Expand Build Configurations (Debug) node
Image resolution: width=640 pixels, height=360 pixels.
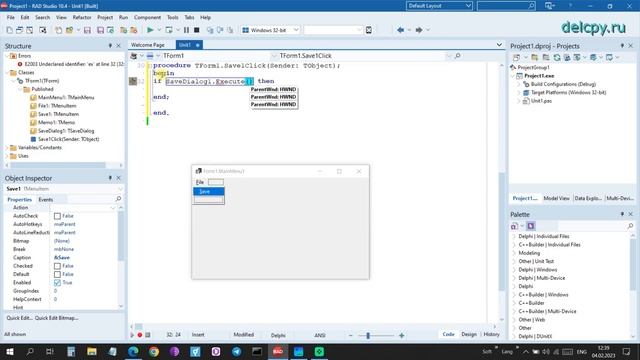click(519, 84)
